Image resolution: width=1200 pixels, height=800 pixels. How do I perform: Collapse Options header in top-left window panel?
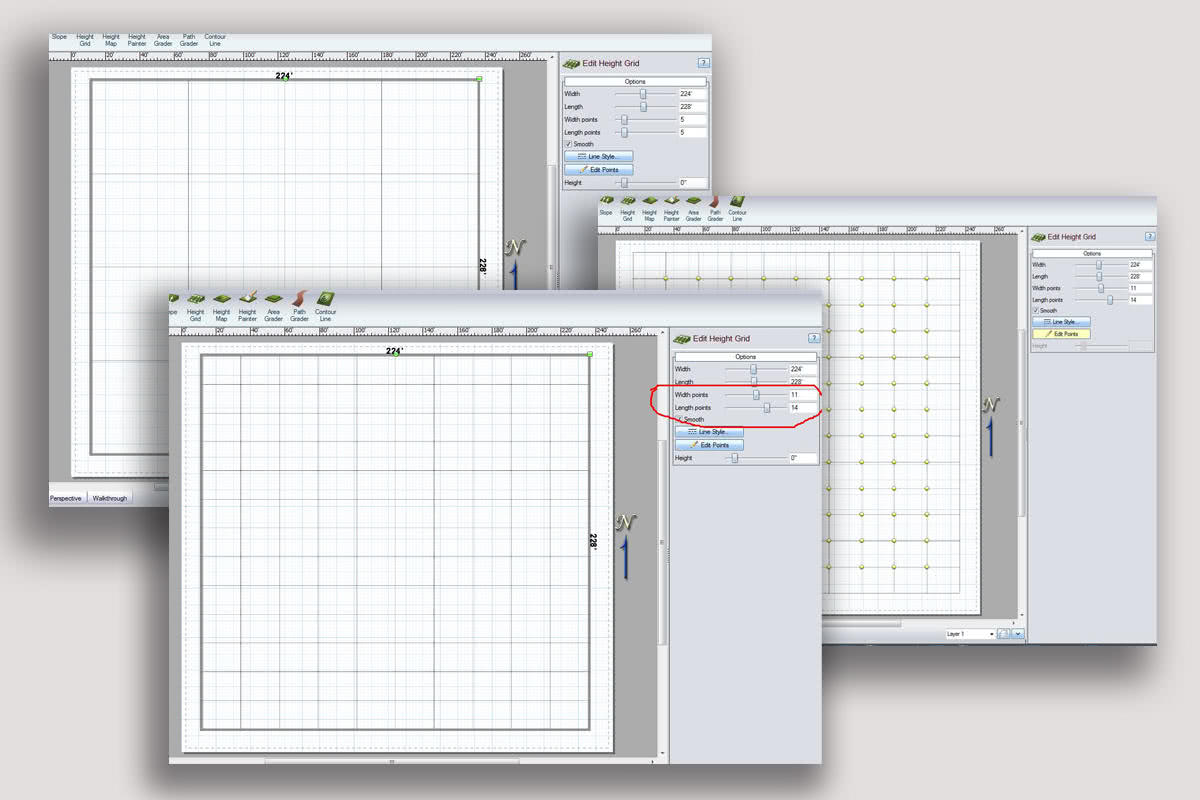(635, 82)
